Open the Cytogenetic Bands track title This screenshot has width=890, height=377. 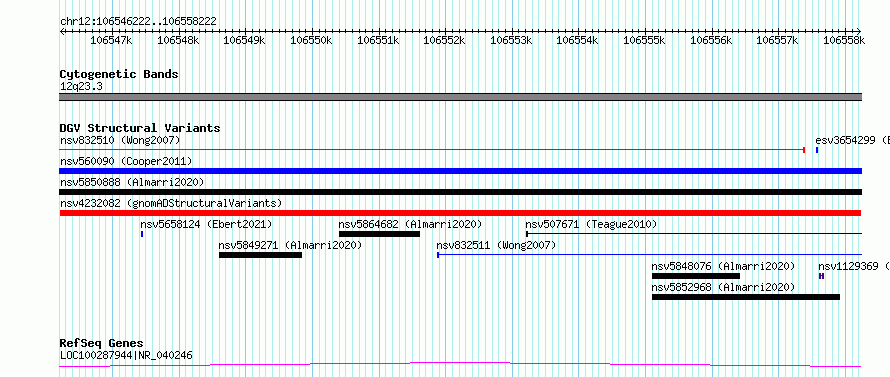[x=119, y=74]
